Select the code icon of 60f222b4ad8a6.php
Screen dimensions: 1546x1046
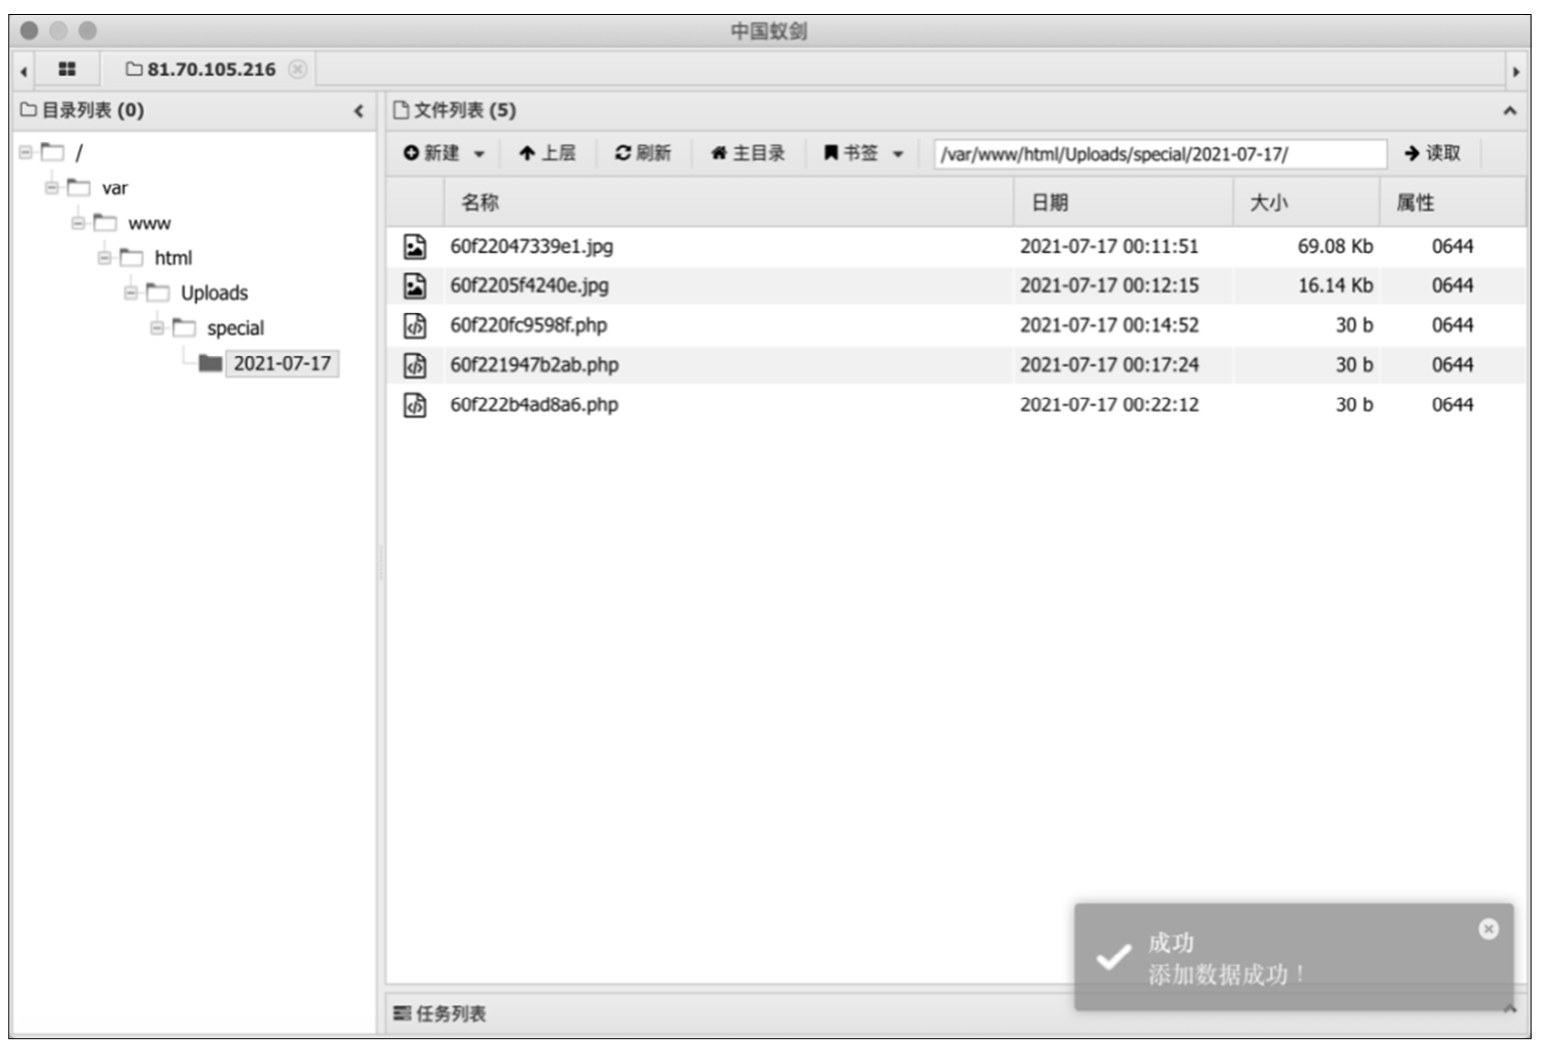pyautogui.click(x=414, y=405)
